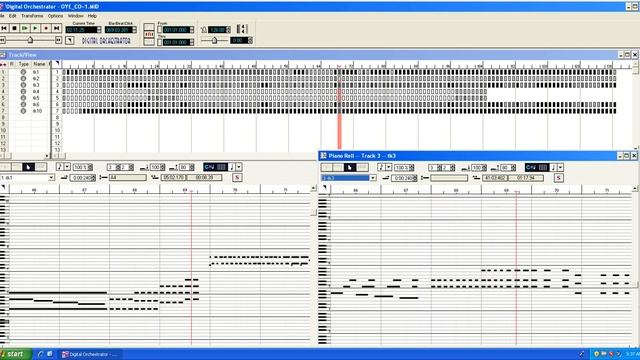Open the time signature meter icon
Screen dimensions: 640x360
click(242, 29)
